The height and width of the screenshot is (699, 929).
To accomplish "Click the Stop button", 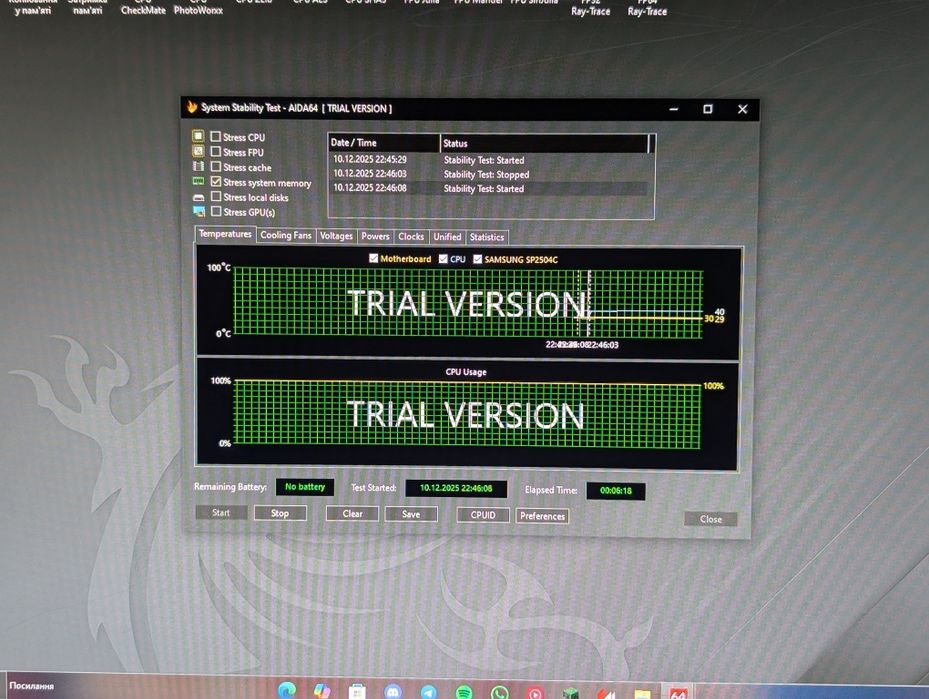I will (x=280, y=513).
